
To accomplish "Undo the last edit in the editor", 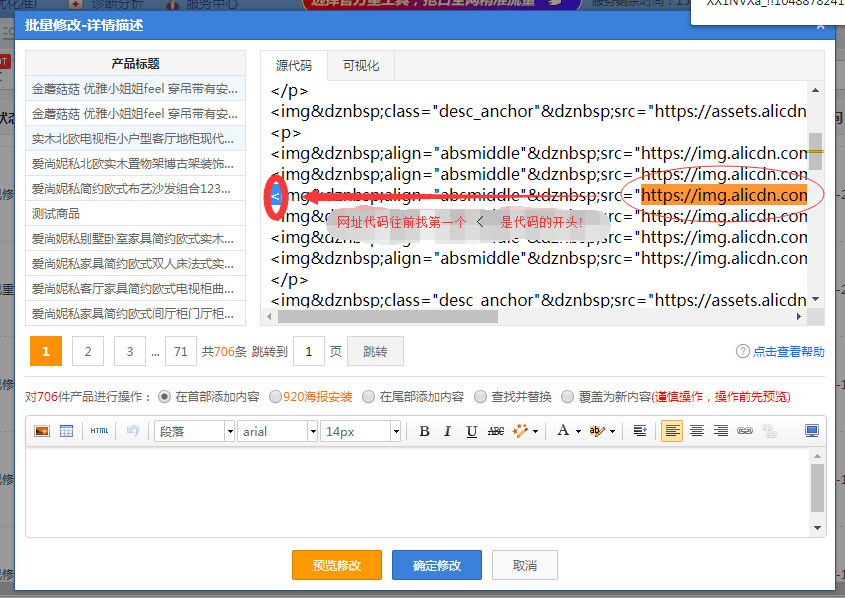I will pyautogui.click(x=133, y=431).
